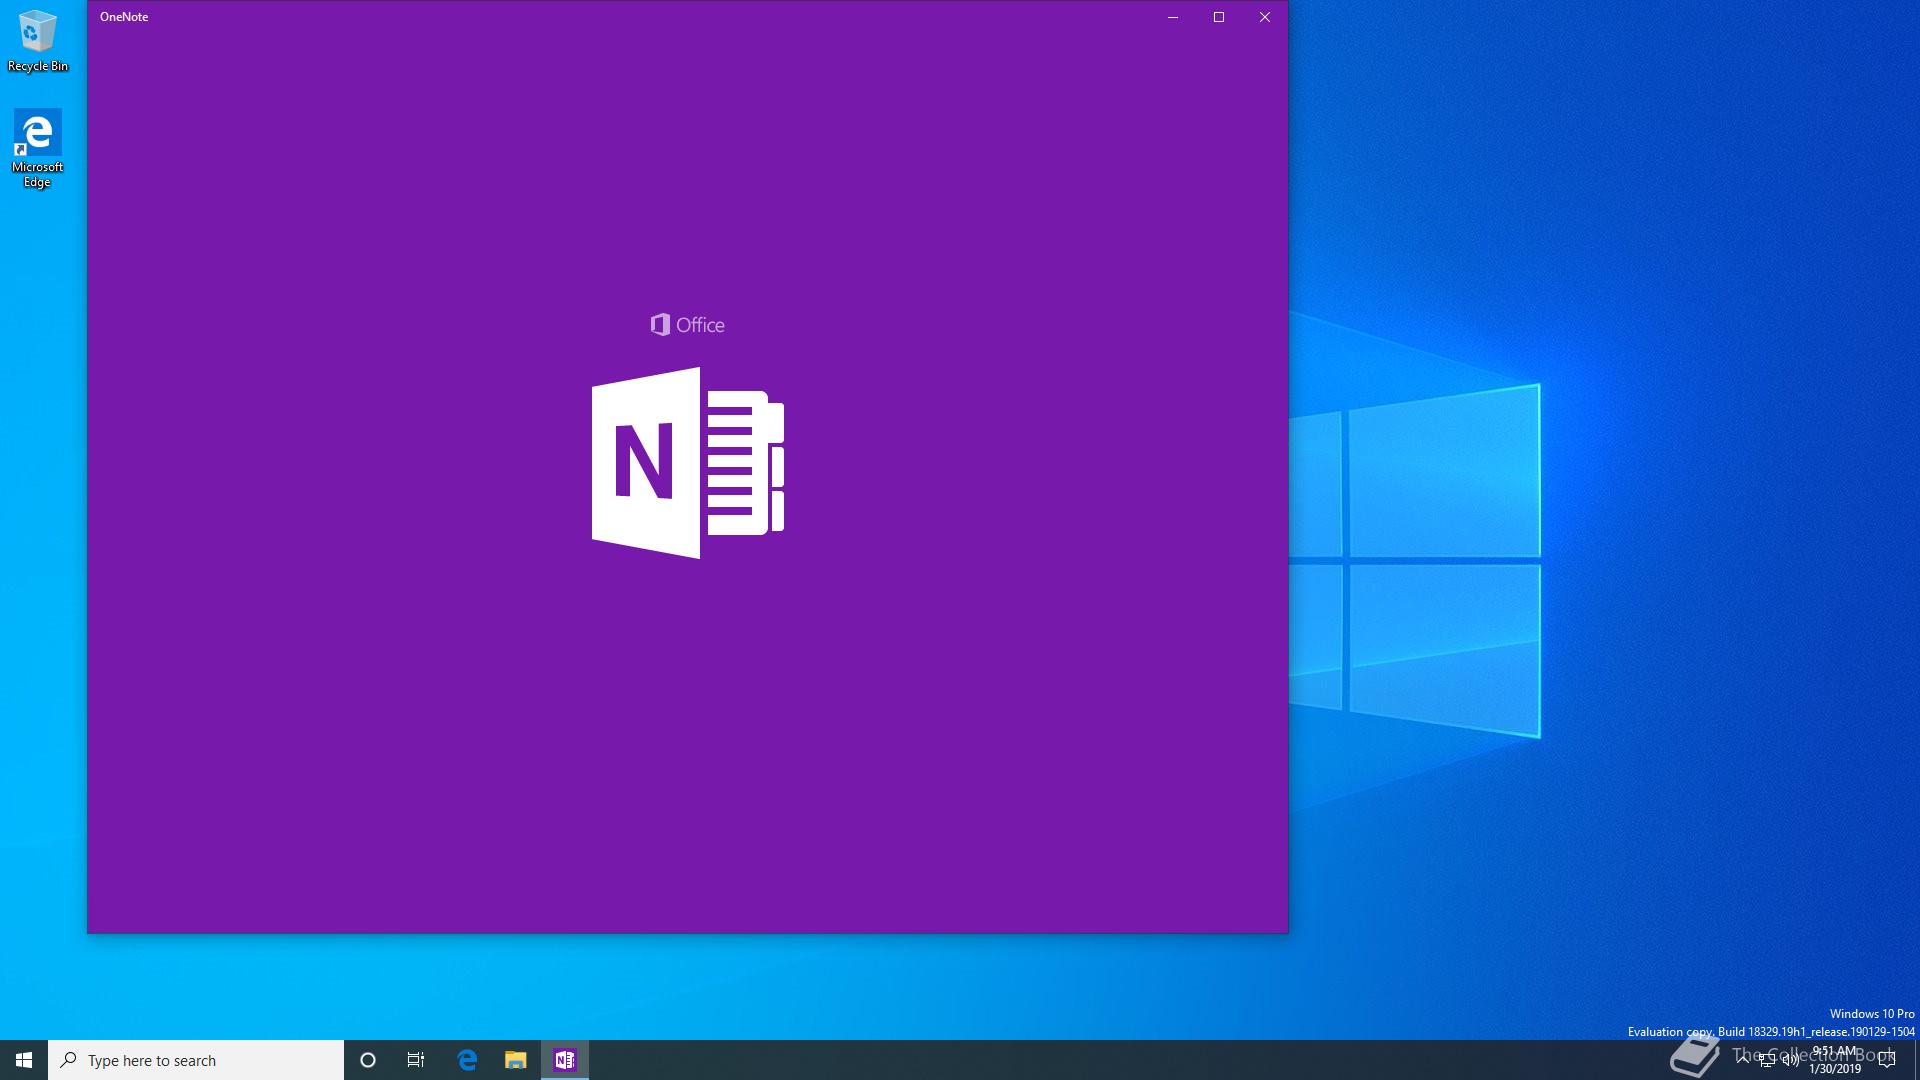This screenshot has width=1920, height=1080.
Task: Open Task View on the taskbar
Action: 416,1060
